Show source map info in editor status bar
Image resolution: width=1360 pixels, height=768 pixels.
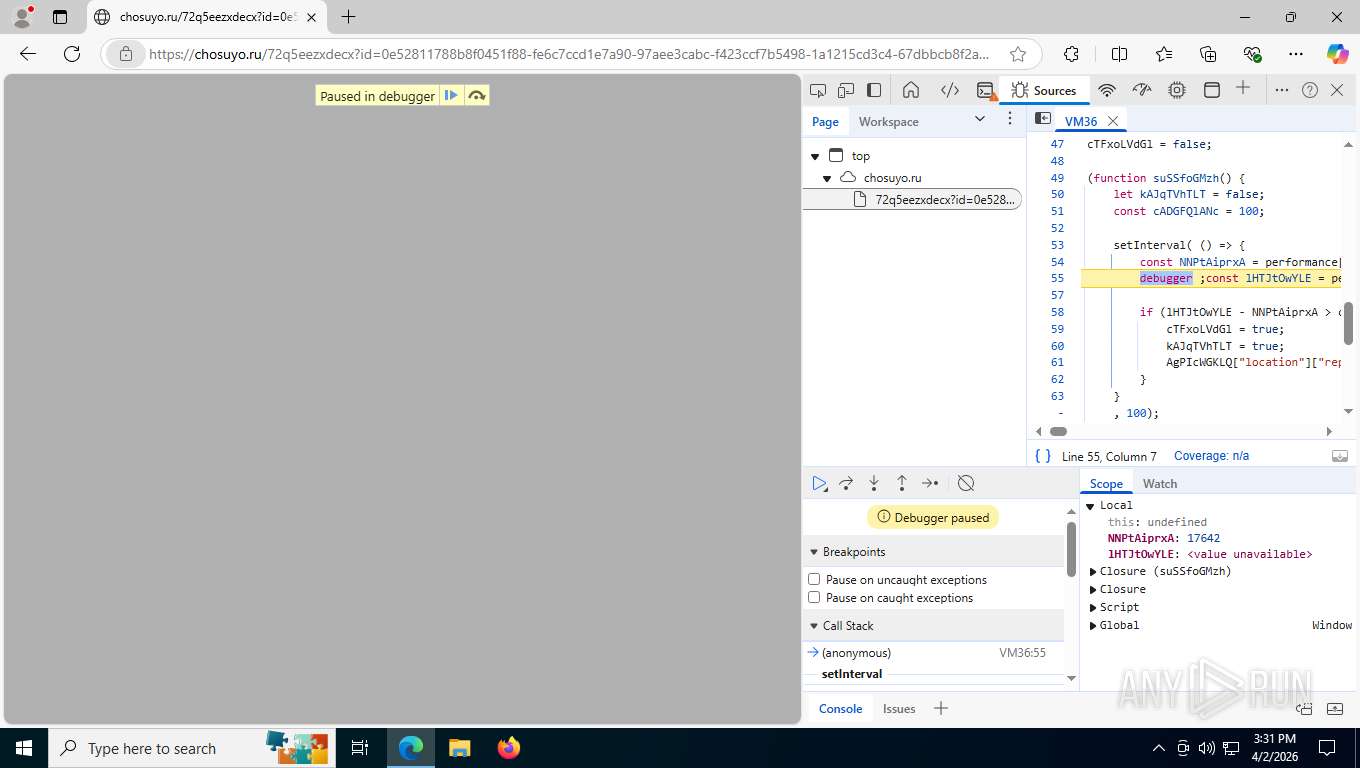click(1339, 456)
